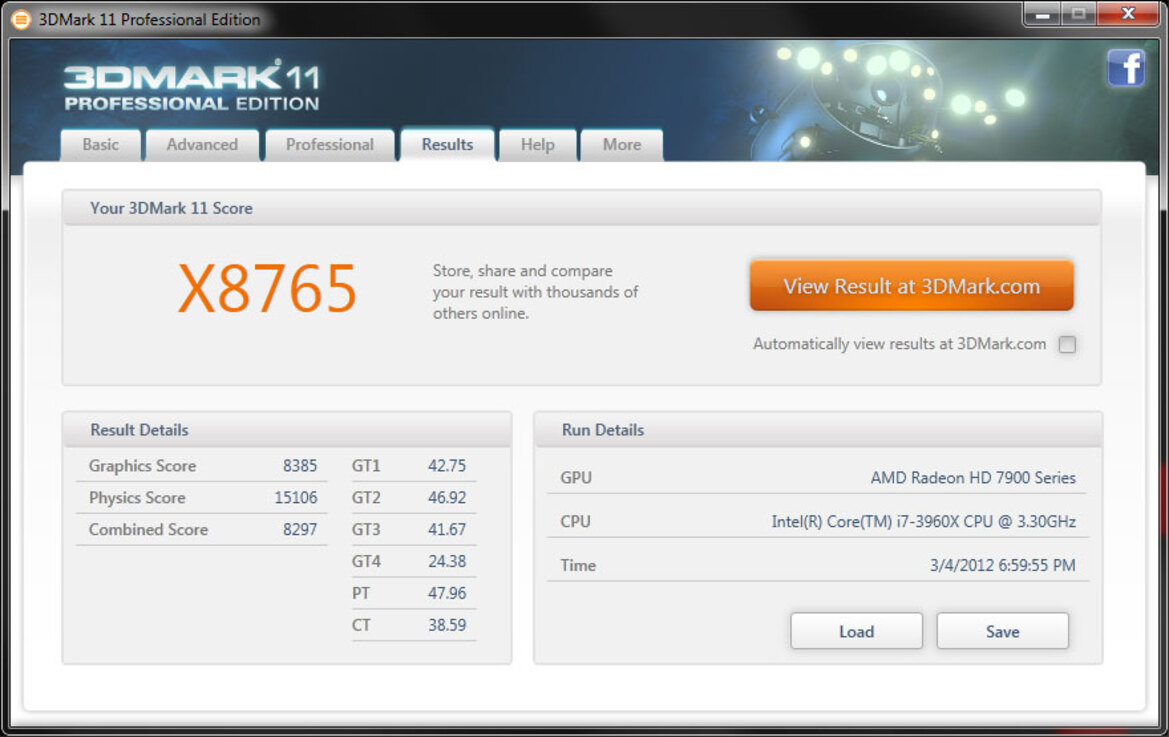Click the 3DMark 11 title bar icon
Viewport: 1169px width, 737px height.
point(21,19)
